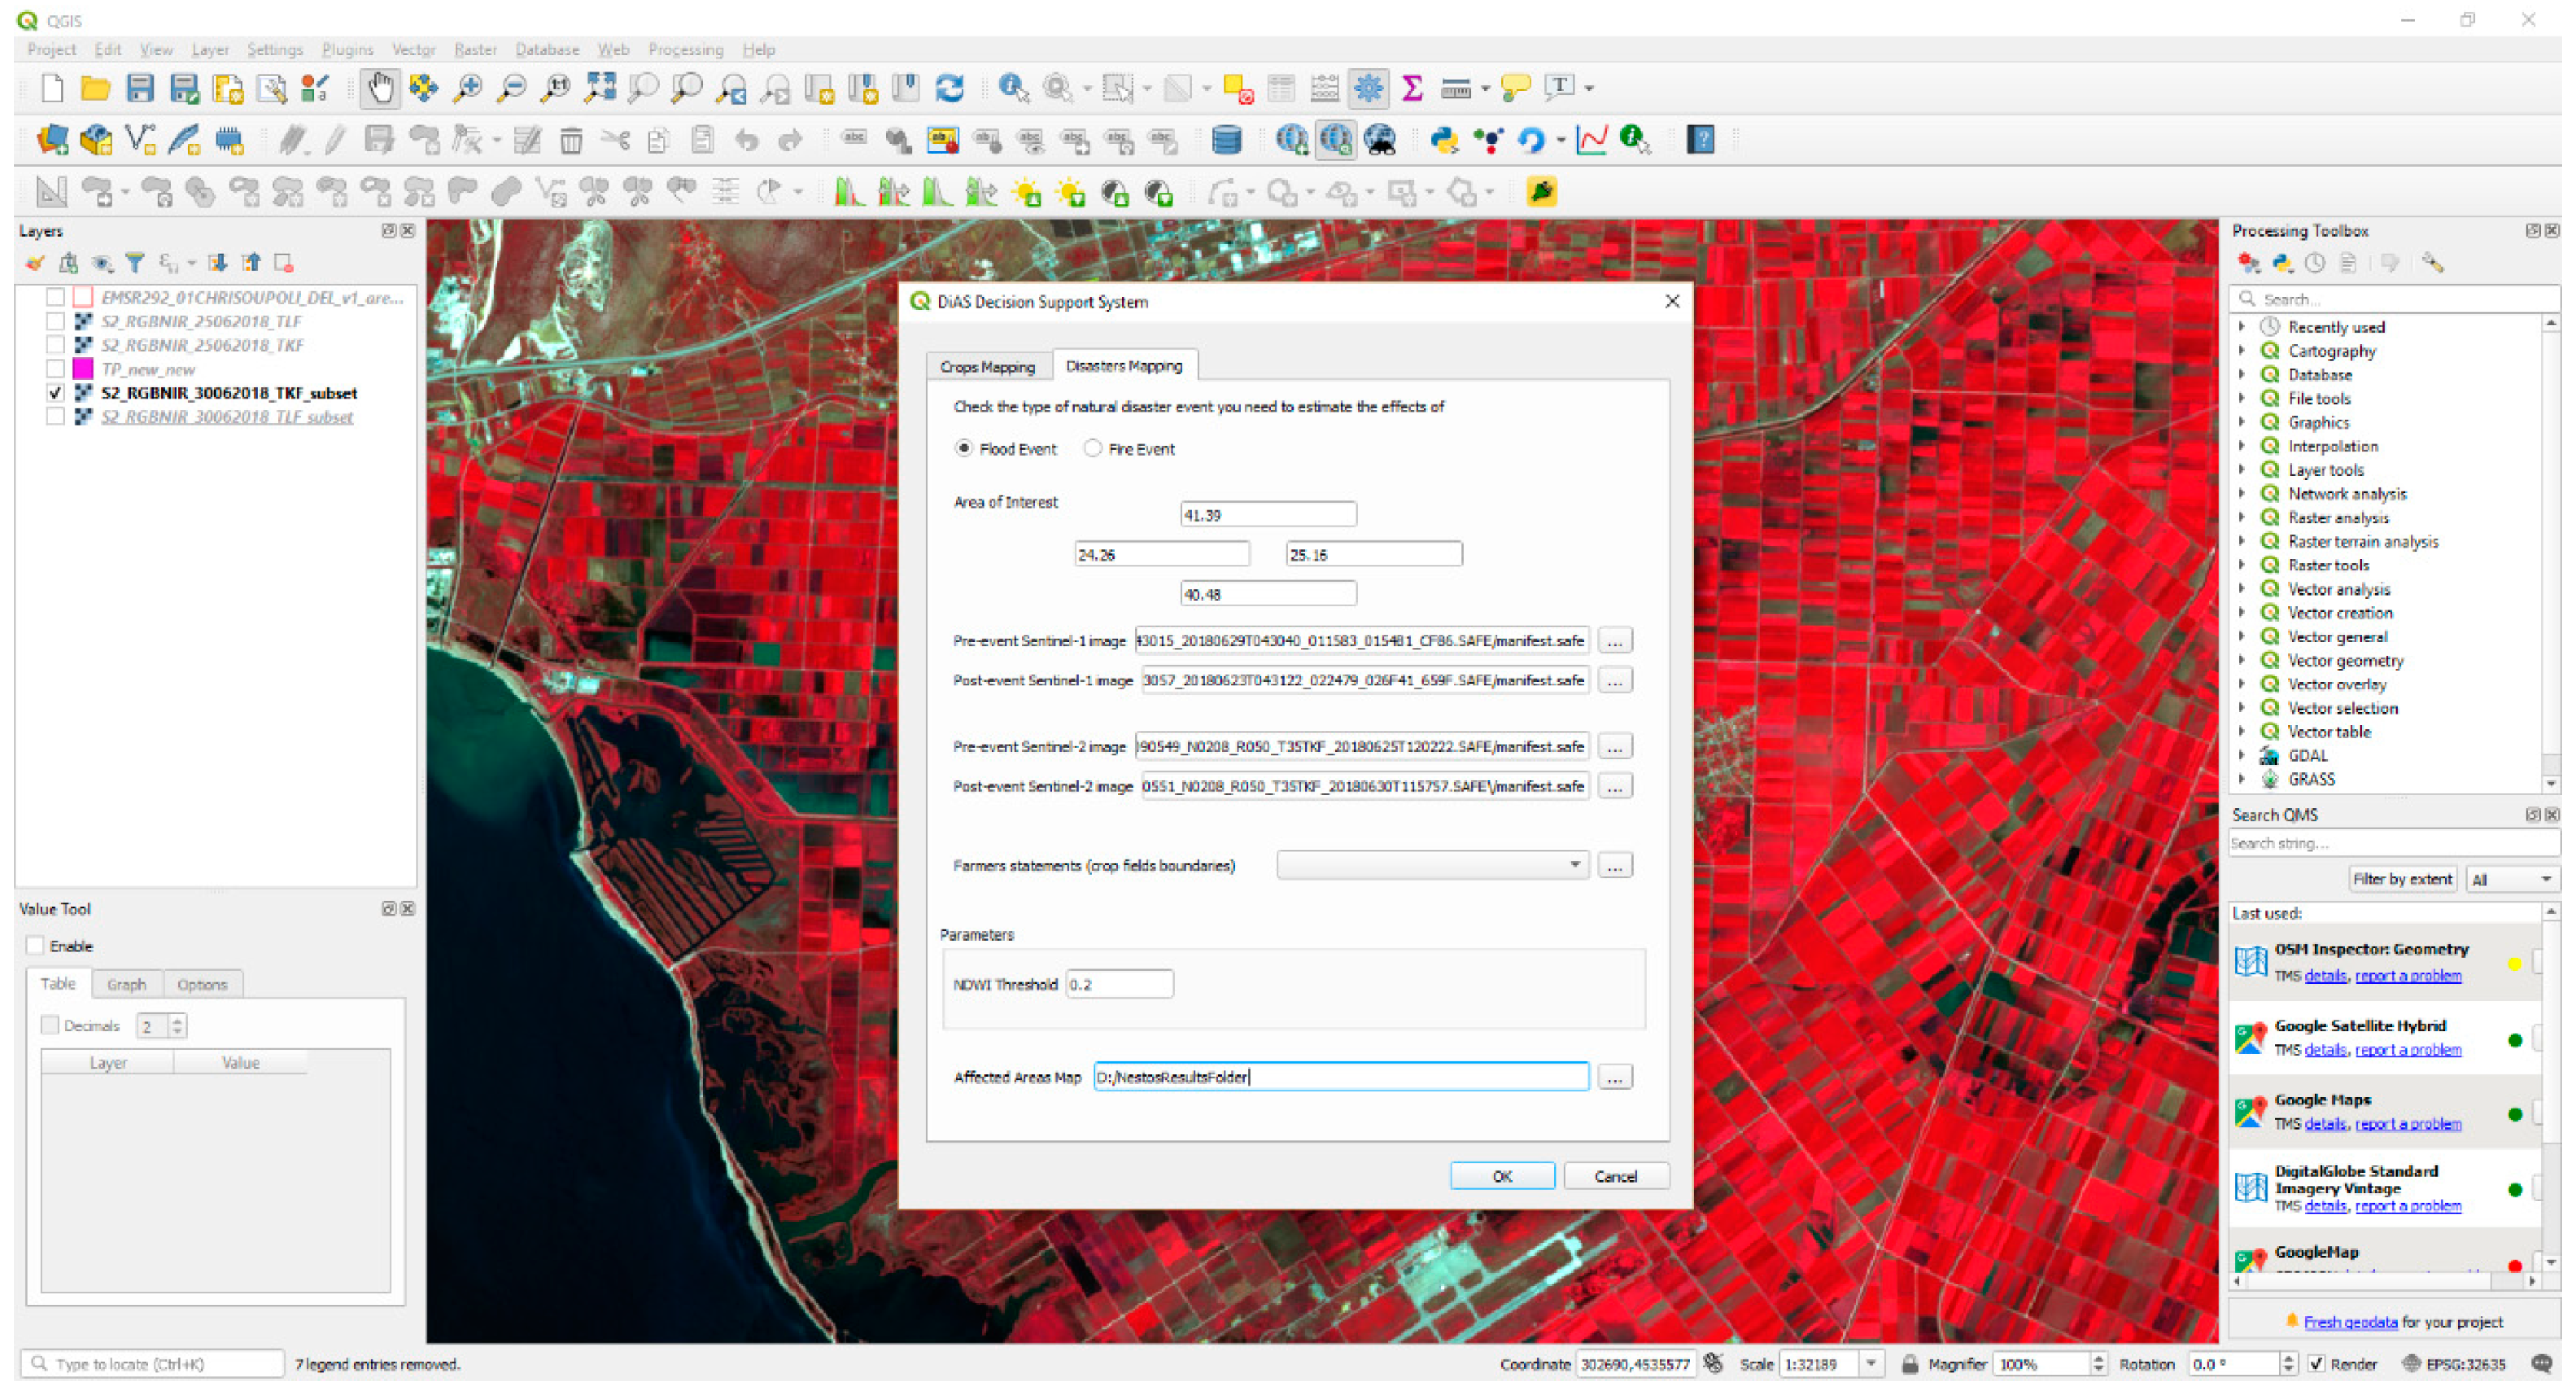Click the Help question mark toolbar icon
Viewport: 2576px width, 1394px height.
(x=1700, y=140)
